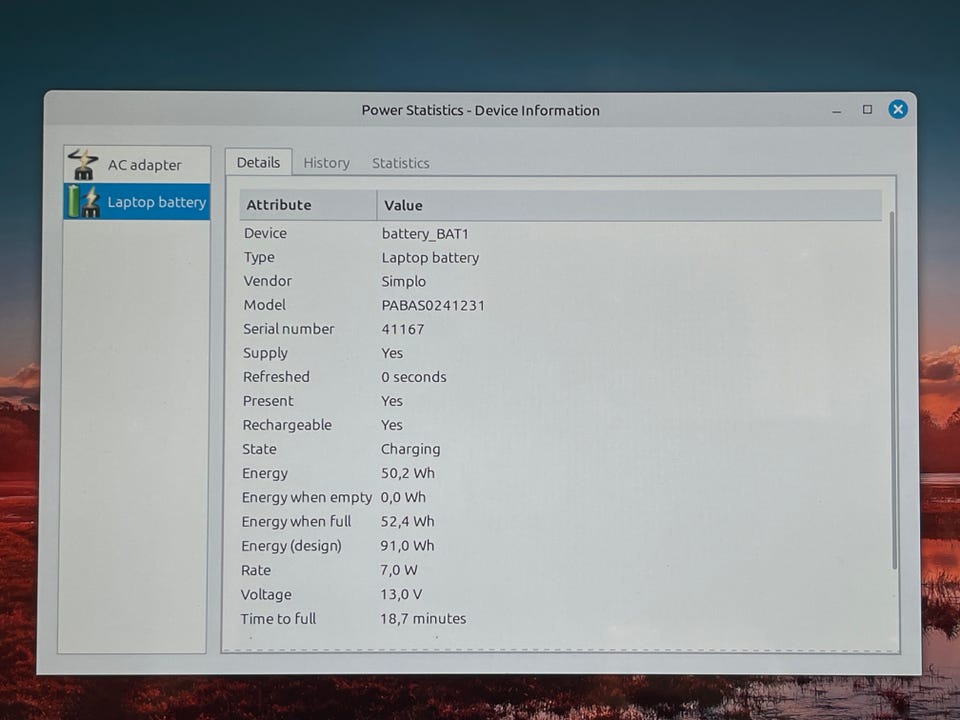Select the Laptop battery device entry

(137, 201)
